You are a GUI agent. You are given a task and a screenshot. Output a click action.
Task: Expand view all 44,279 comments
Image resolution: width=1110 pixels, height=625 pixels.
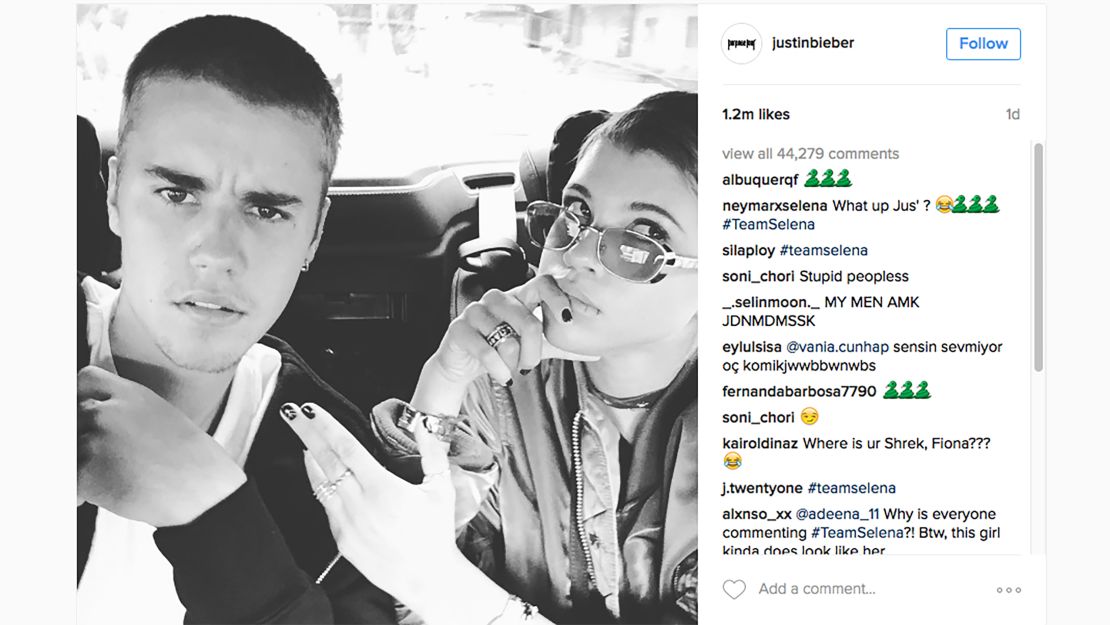(811, 154)
